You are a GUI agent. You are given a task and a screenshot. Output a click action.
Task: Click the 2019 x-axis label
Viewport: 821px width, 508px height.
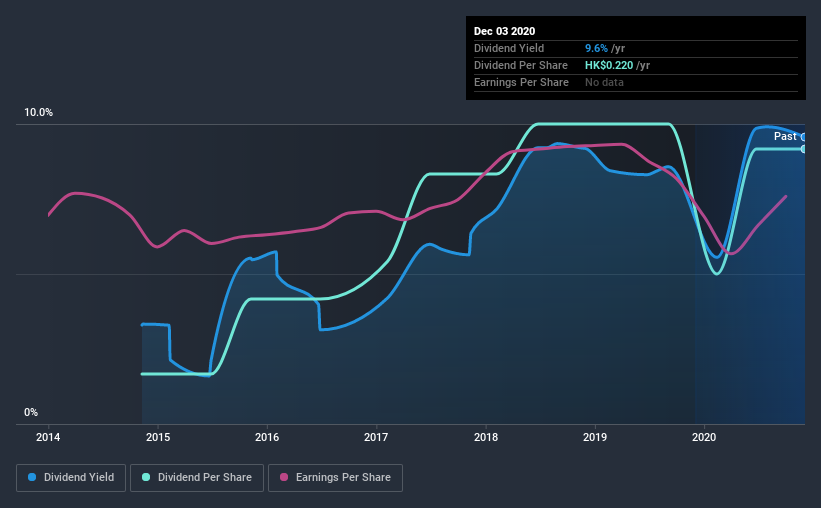(x=595, y=437)
